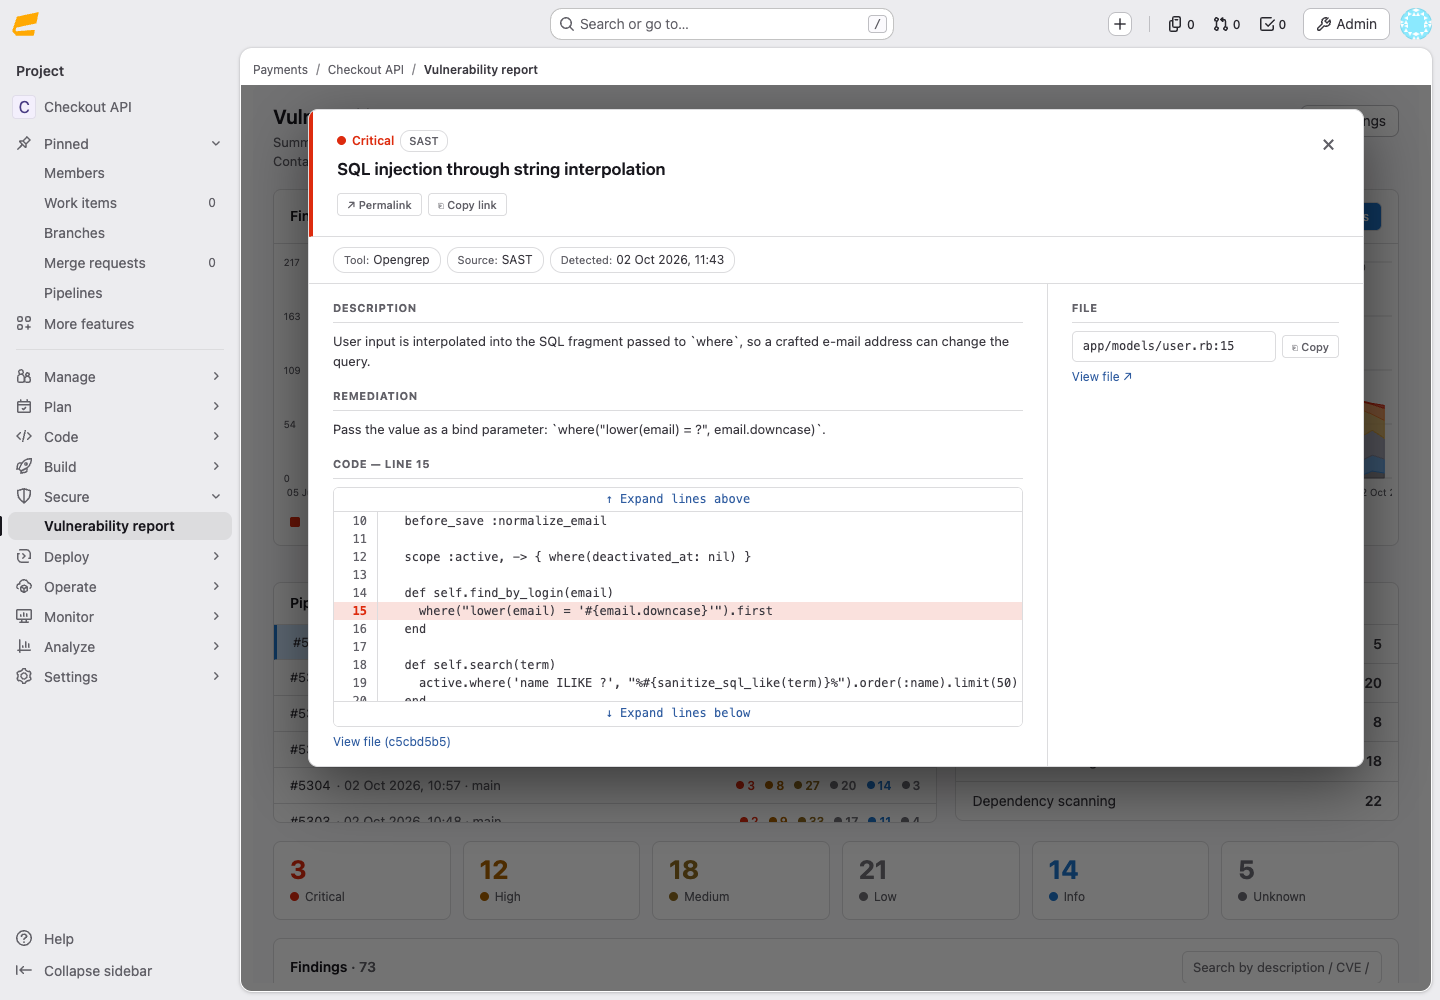The image size is (1440, 1000).
Task: Expand the Monitor menu chevron
Action: 216,617
